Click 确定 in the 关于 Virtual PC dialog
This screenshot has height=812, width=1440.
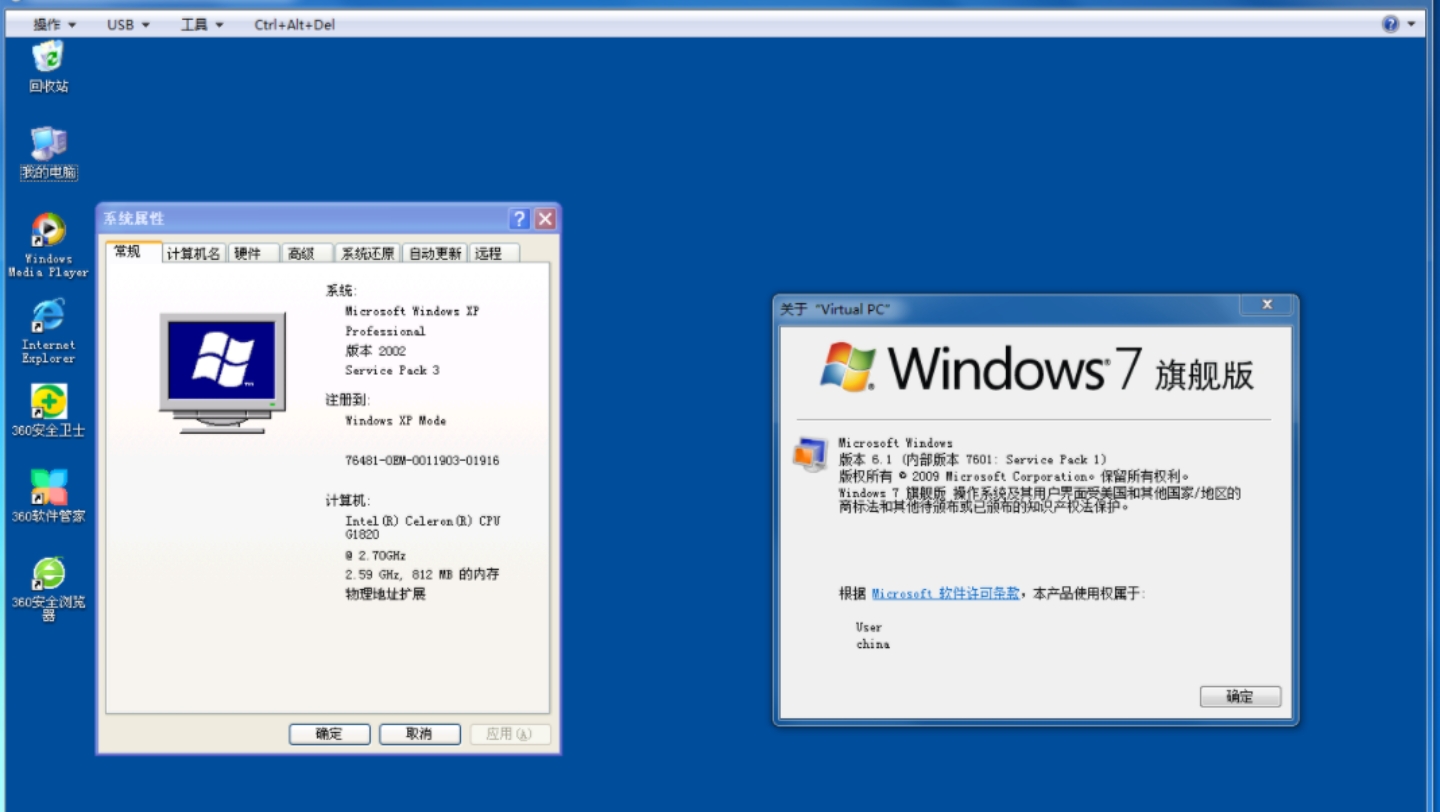coord(1240,697)
